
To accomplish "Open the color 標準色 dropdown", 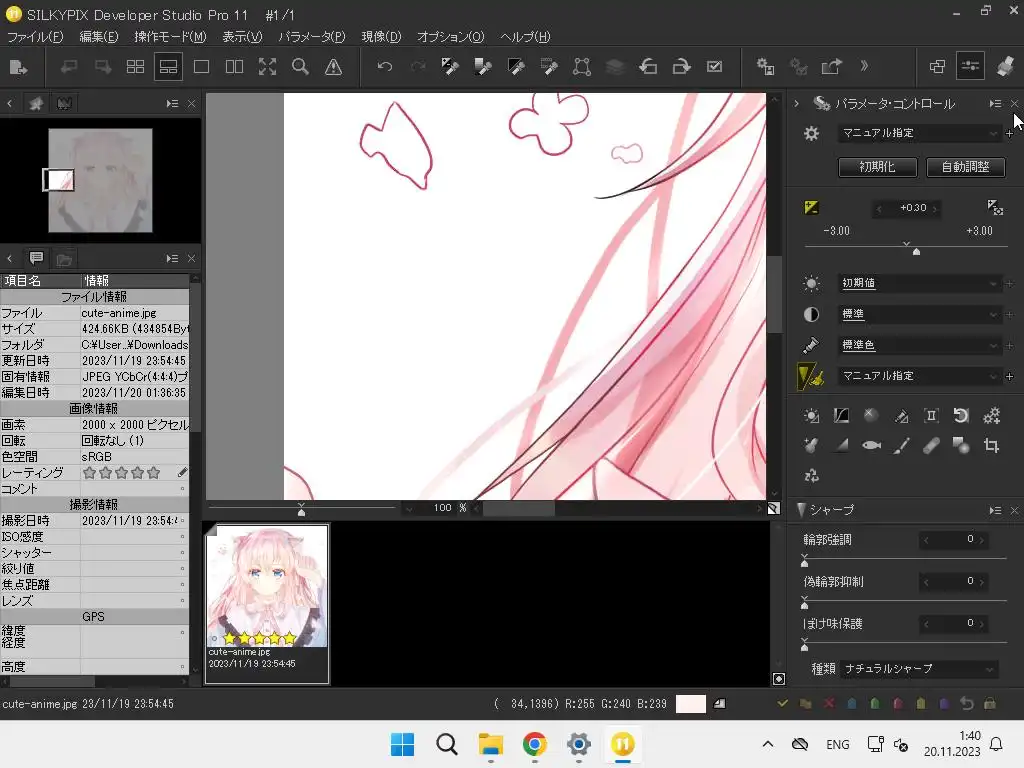I will coord(919,345).
